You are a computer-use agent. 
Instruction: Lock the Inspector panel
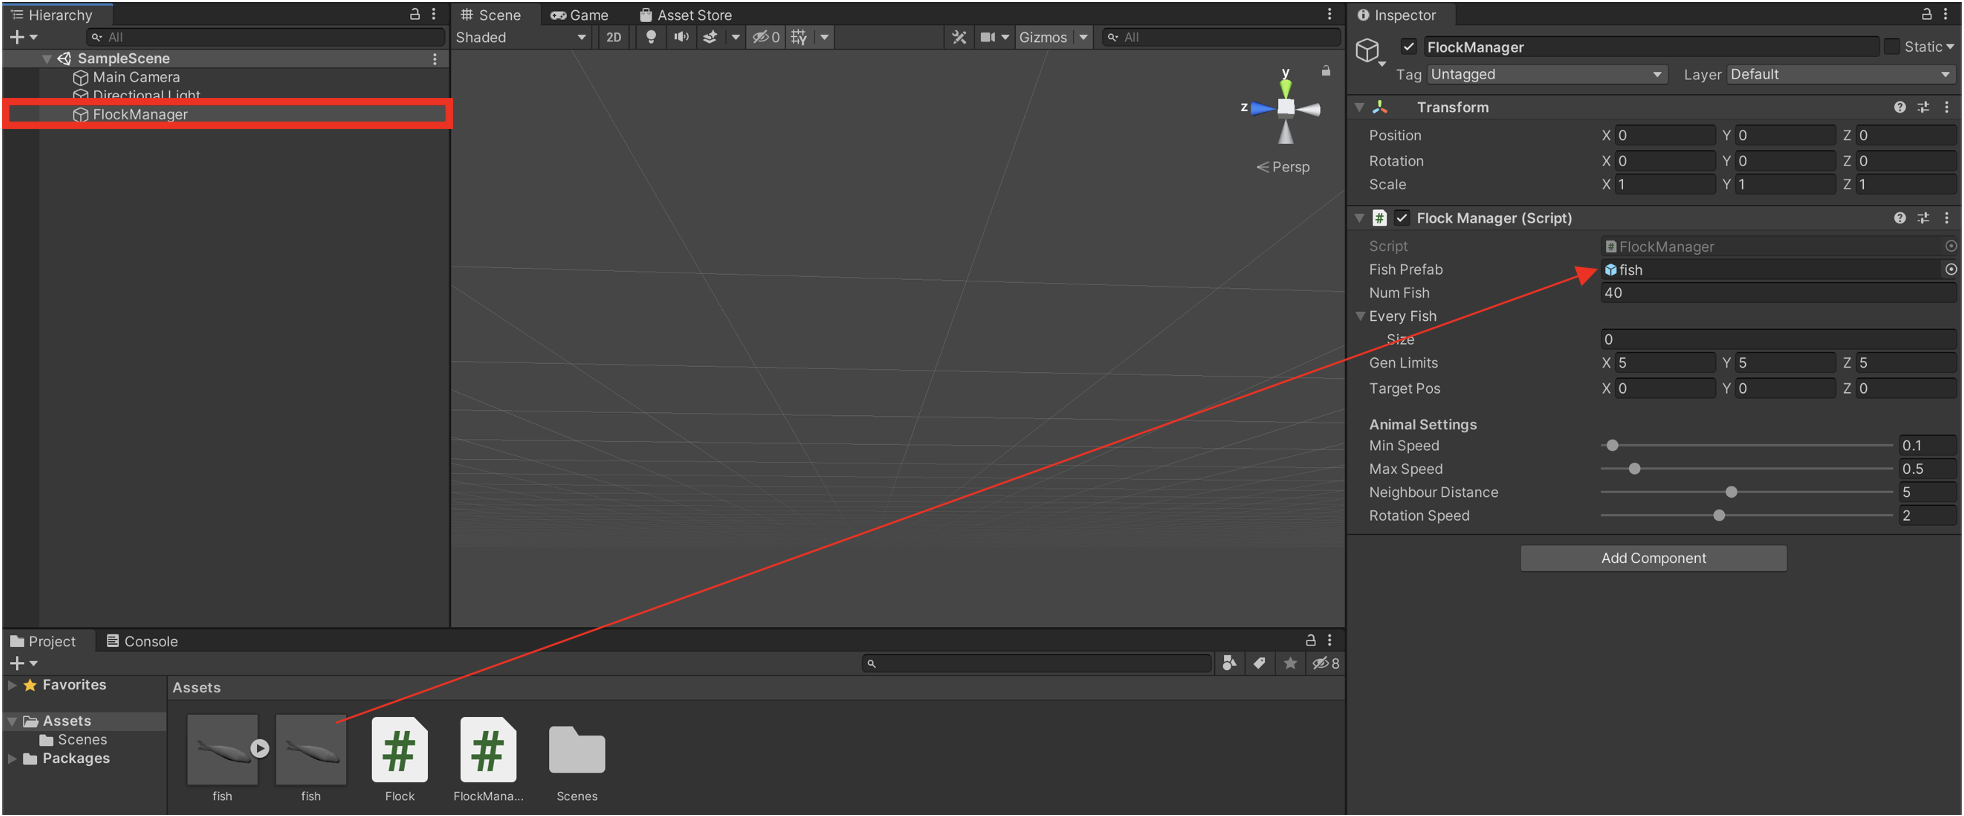click(1926, 14)
